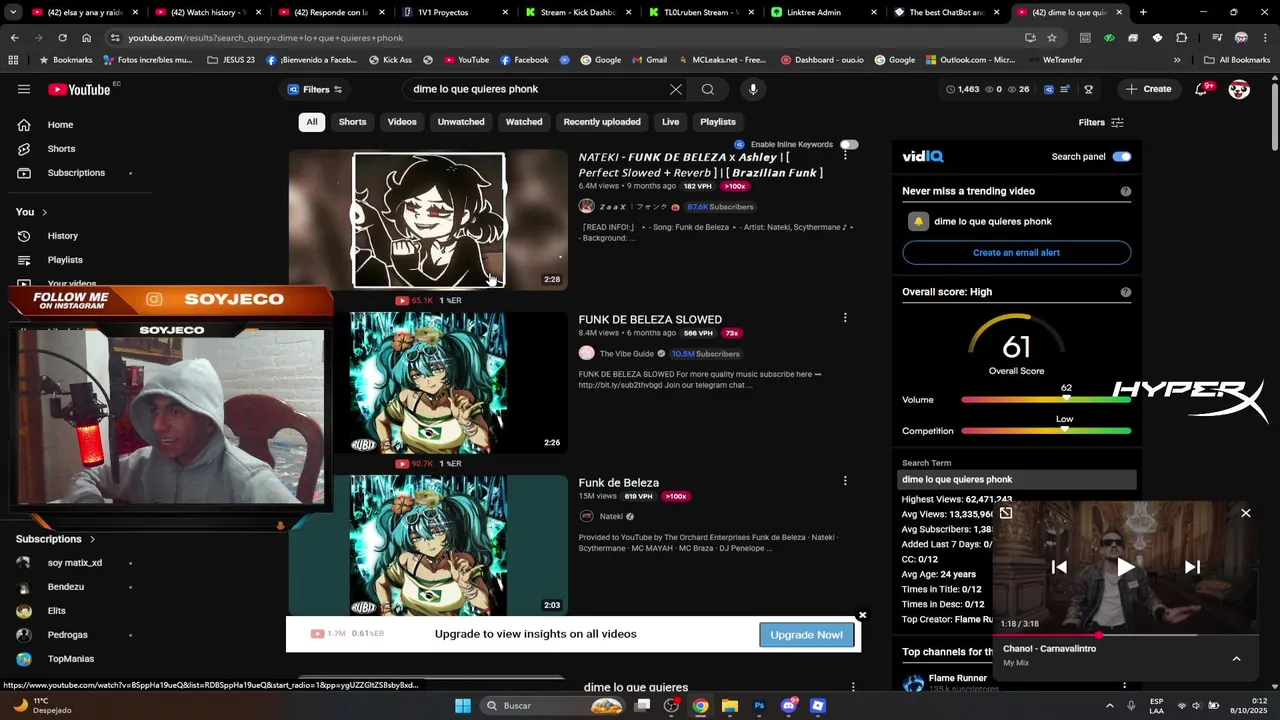The width and height of the screenshot is (1280, 720).
Task: Open help for Never miss a trending video
Action: (x=1126, y=191)
